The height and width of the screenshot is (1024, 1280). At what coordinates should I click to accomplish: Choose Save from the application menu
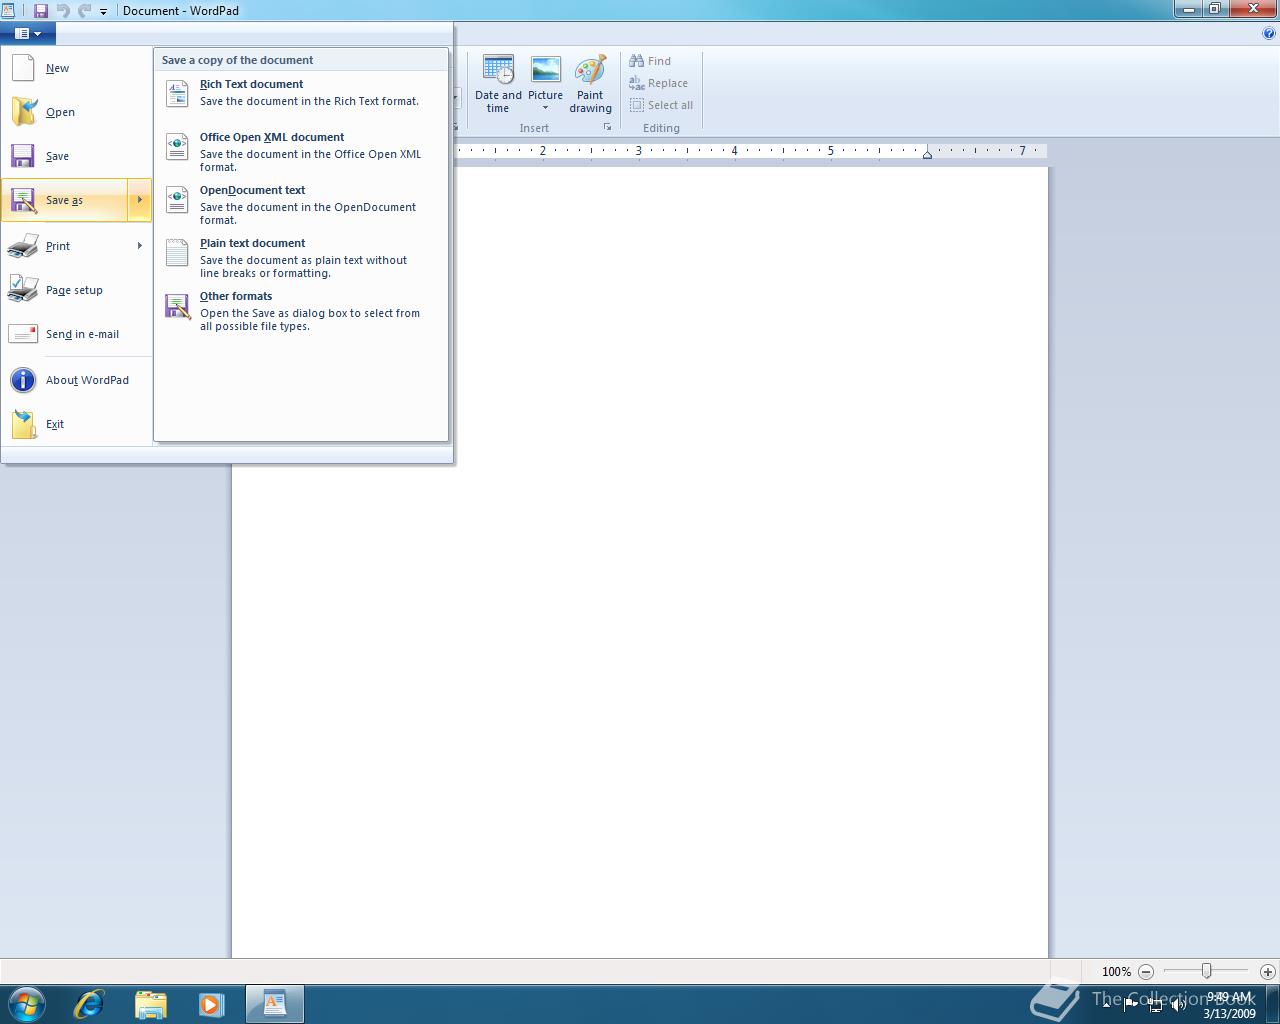click(x=77, y=156)
